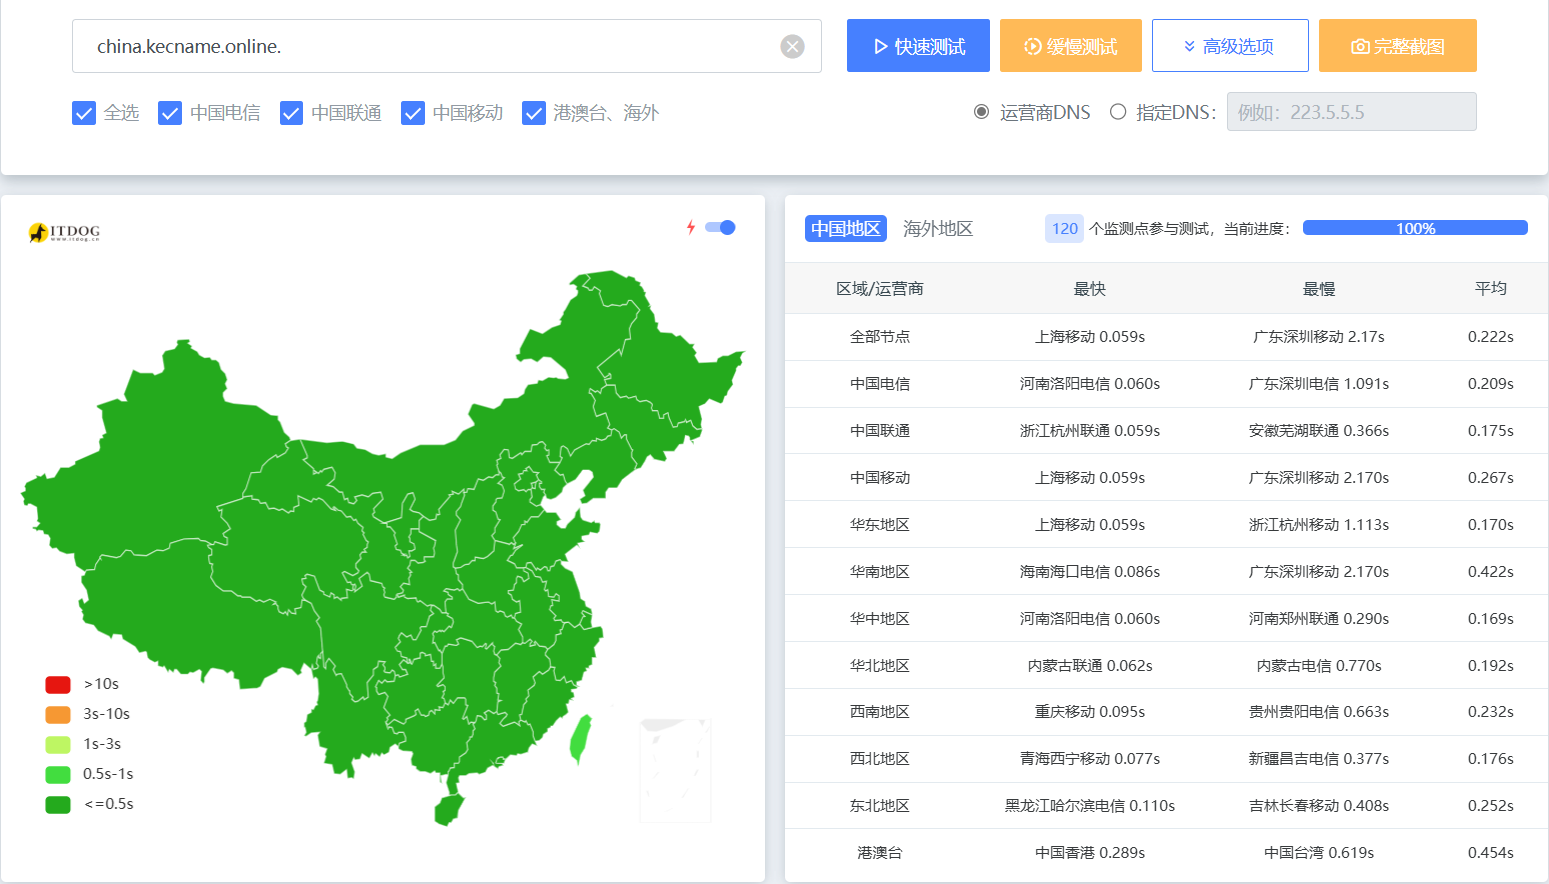Switch to the 中国地区 tab
1549x884 pixels.
tap(846, 229)
